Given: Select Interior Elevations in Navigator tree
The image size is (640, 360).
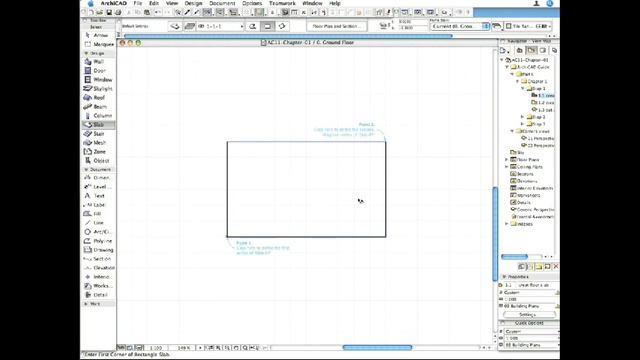Looking at the screenshot, I should coord(531,188).
